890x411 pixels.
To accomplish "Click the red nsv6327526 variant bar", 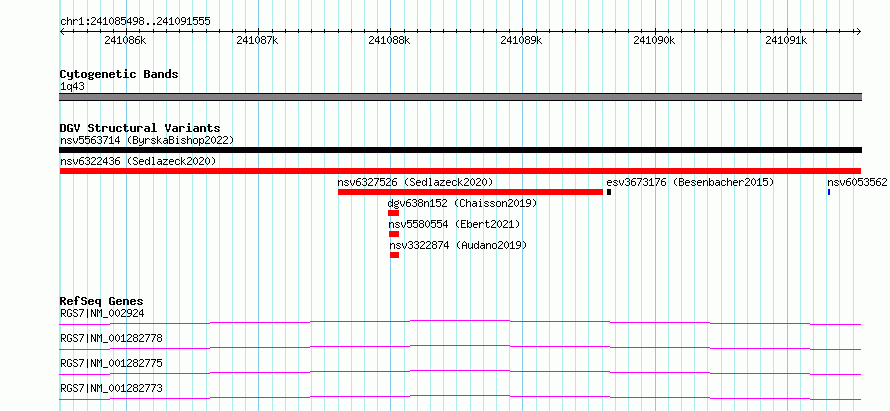I will pos(470,192).
